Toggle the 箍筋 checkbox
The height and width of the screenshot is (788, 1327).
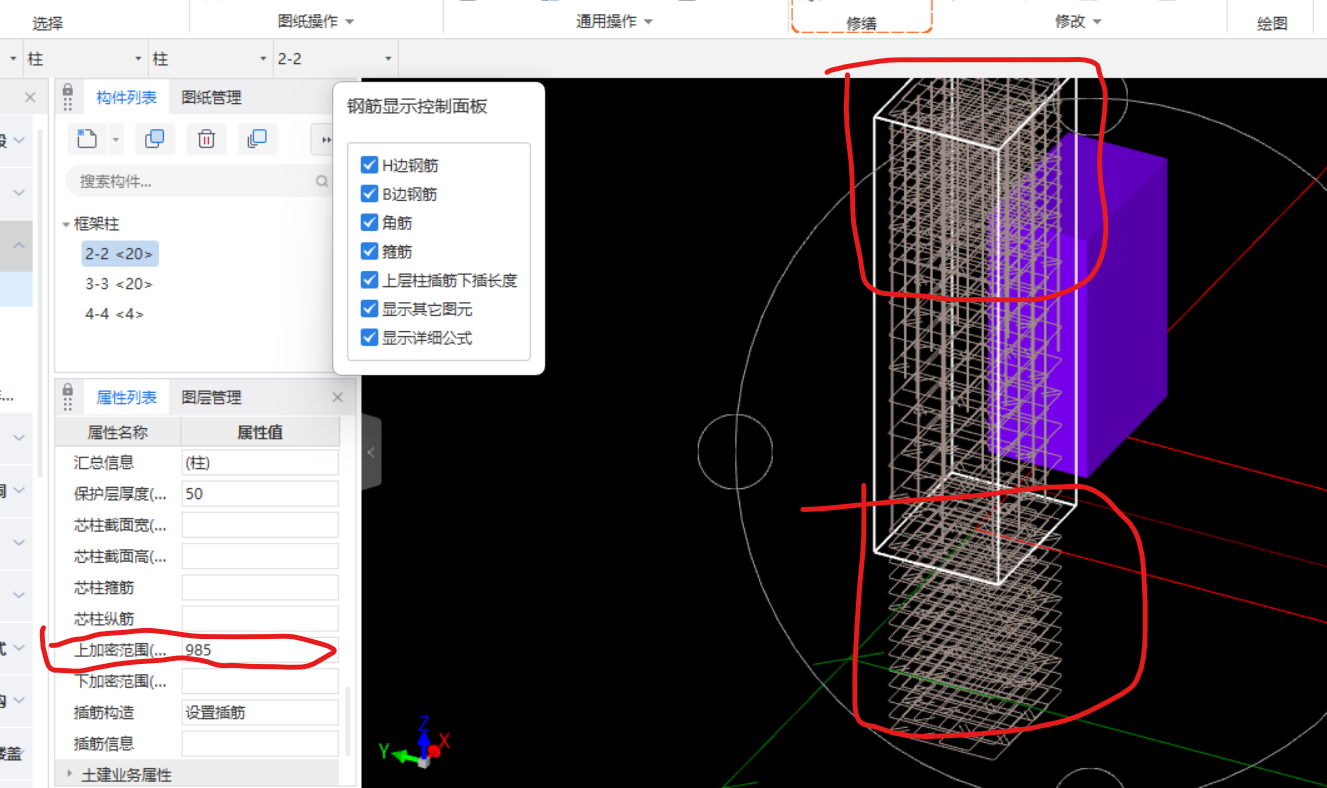coord(369,252)
